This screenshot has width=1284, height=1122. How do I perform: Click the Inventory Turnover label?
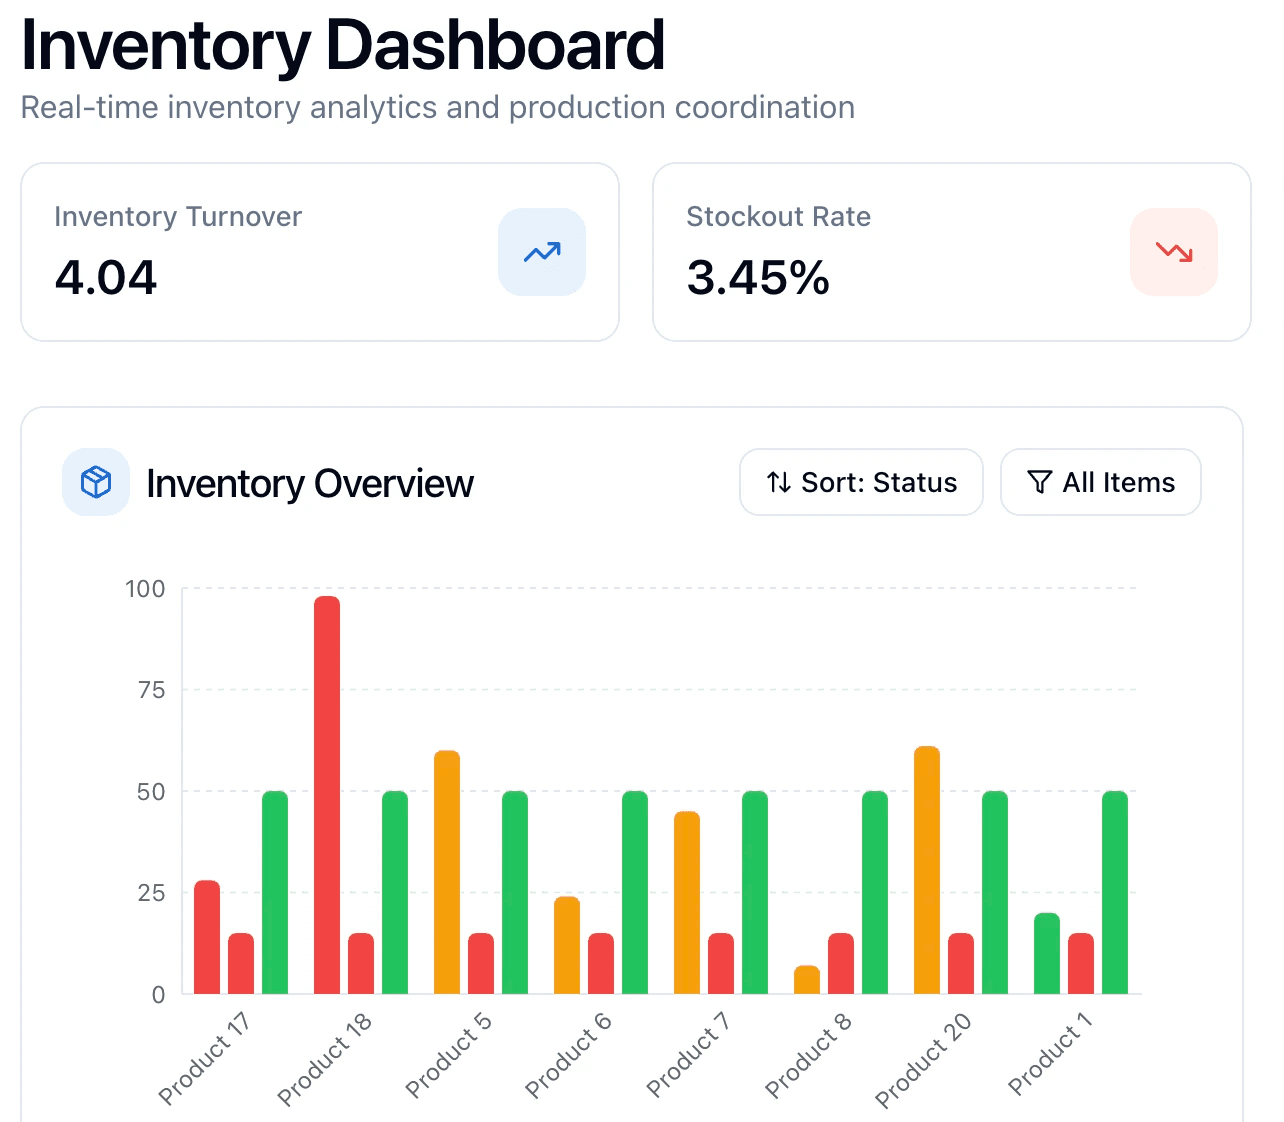[178, 217]
